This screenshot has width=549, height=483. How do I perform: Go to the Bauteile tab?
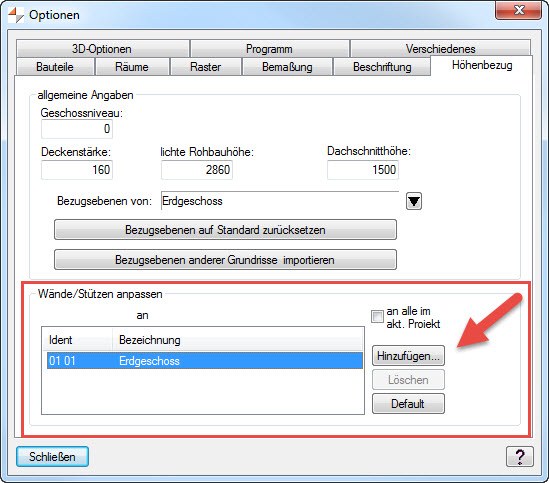pyautogui.click(x=55, y=67)
